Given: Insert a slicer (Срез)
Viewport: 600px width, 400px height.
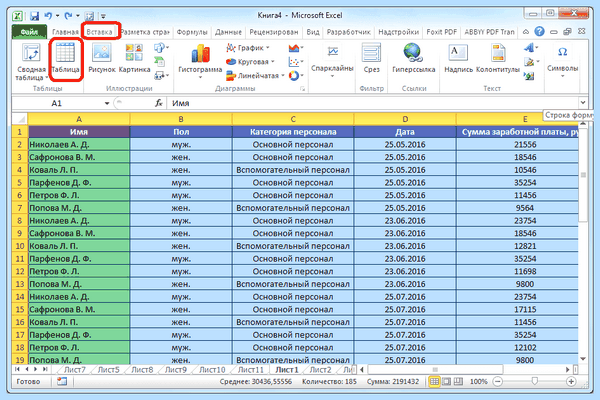Looking at the screenshot, I should pos(372,58).
